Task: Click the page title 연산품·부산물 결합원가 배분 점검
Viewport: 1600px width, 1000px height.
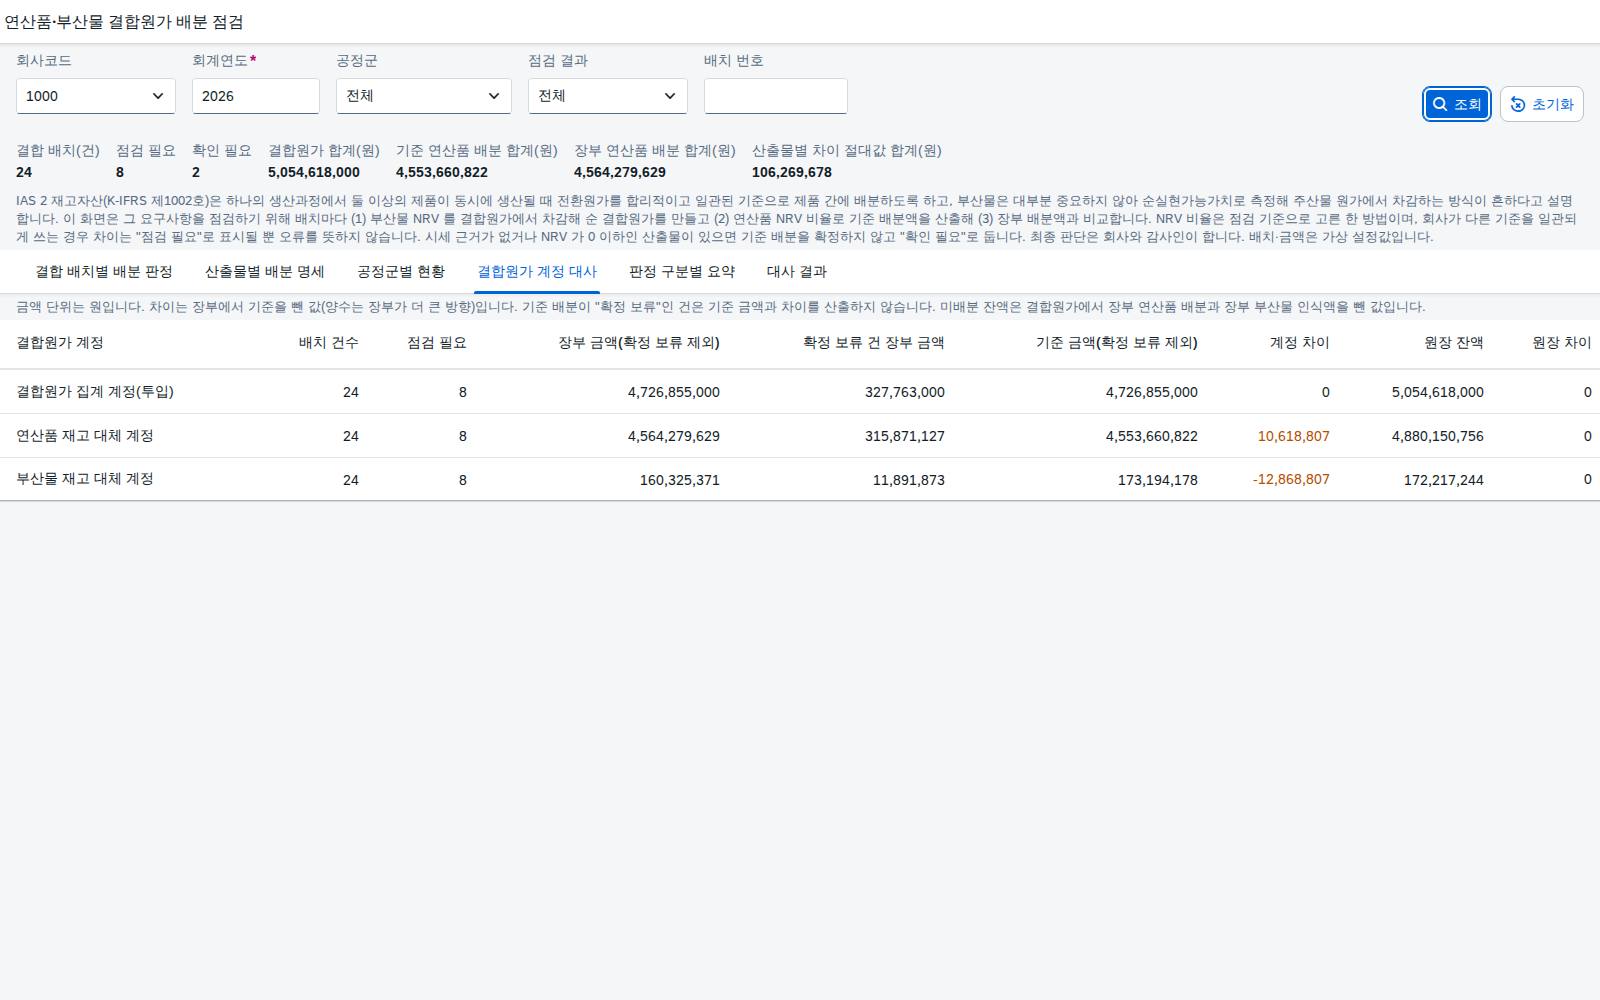Action: (x=124, y=22)
